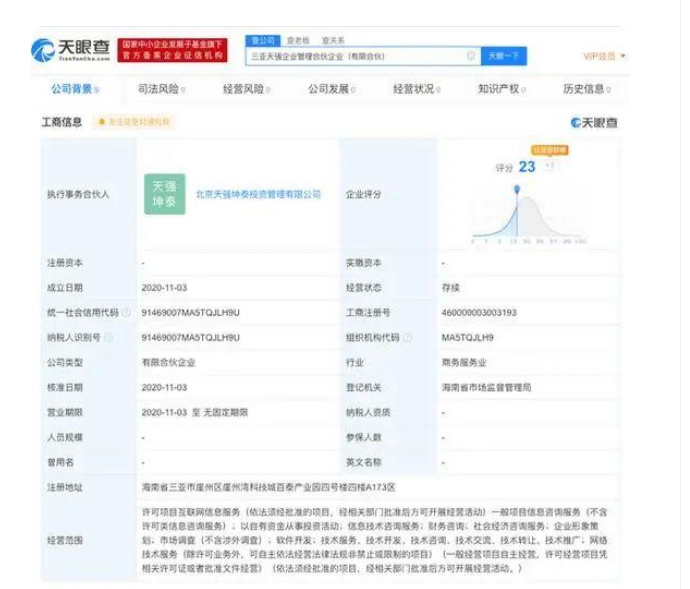This screenshot has width=690, height=589.
Task: Click the 经营范围 description paragraph
Action: tap(374, 540)
